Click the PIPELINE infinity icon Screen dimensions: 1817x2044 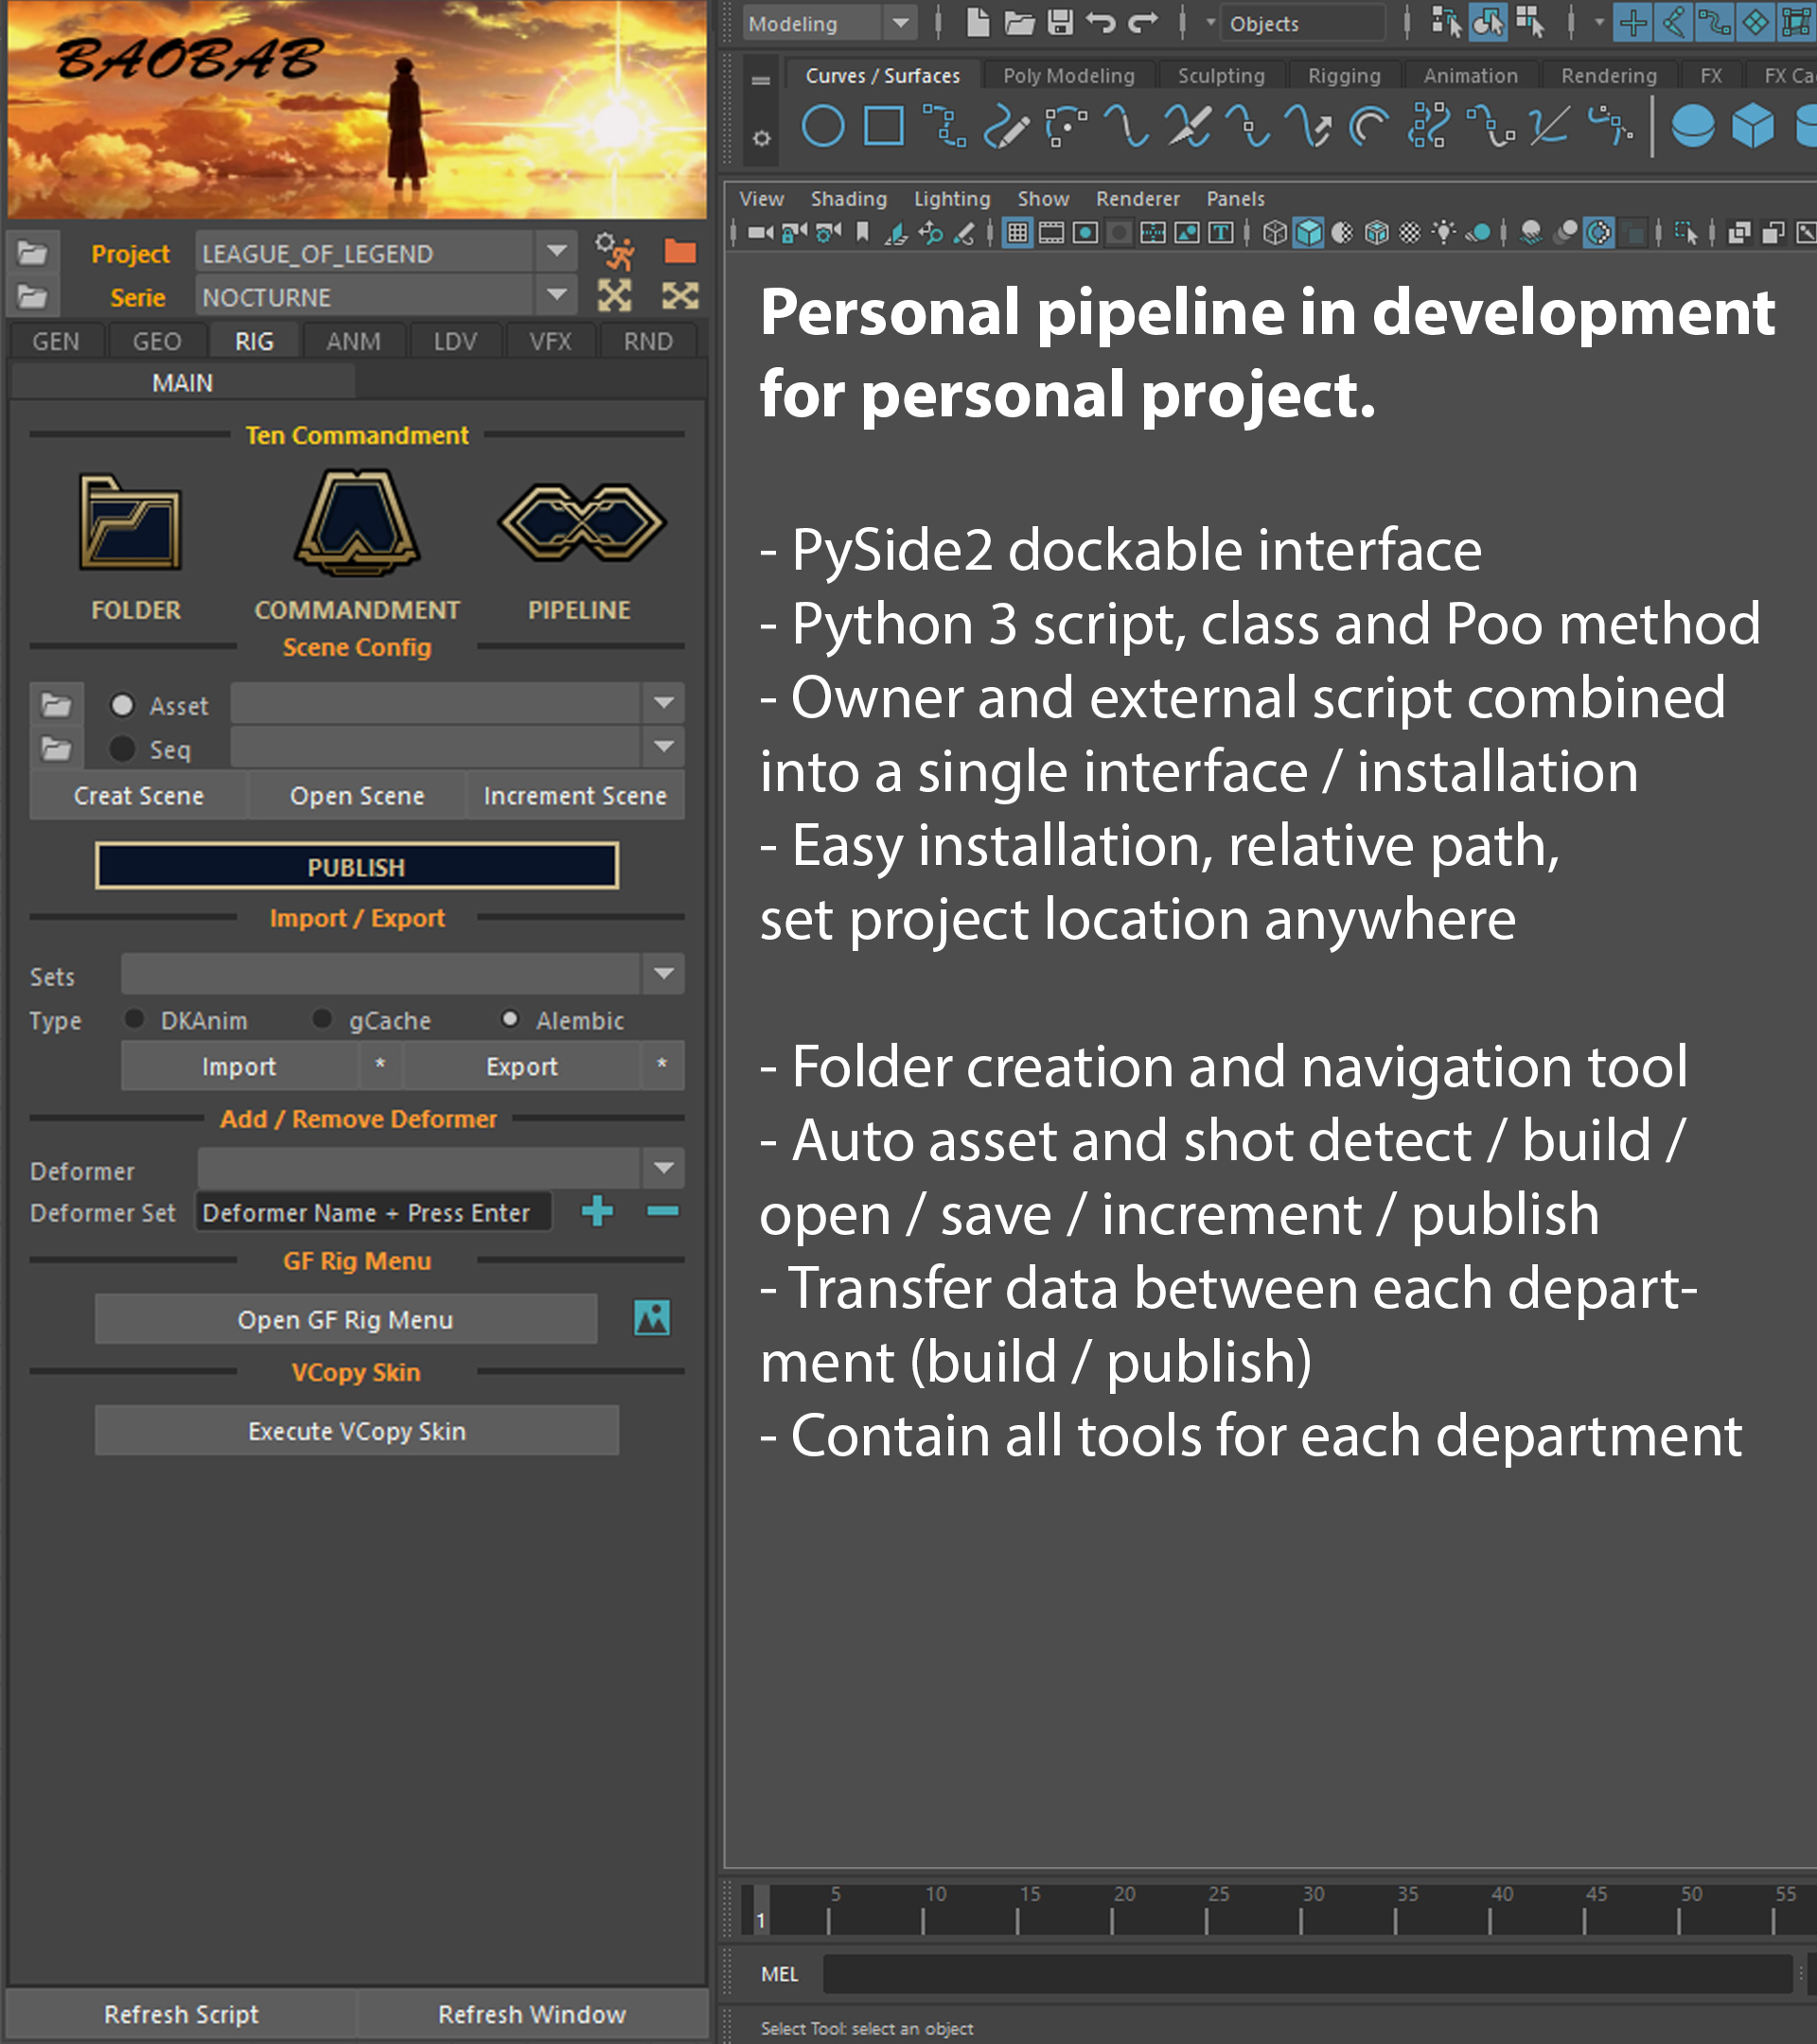coord(580,523)
